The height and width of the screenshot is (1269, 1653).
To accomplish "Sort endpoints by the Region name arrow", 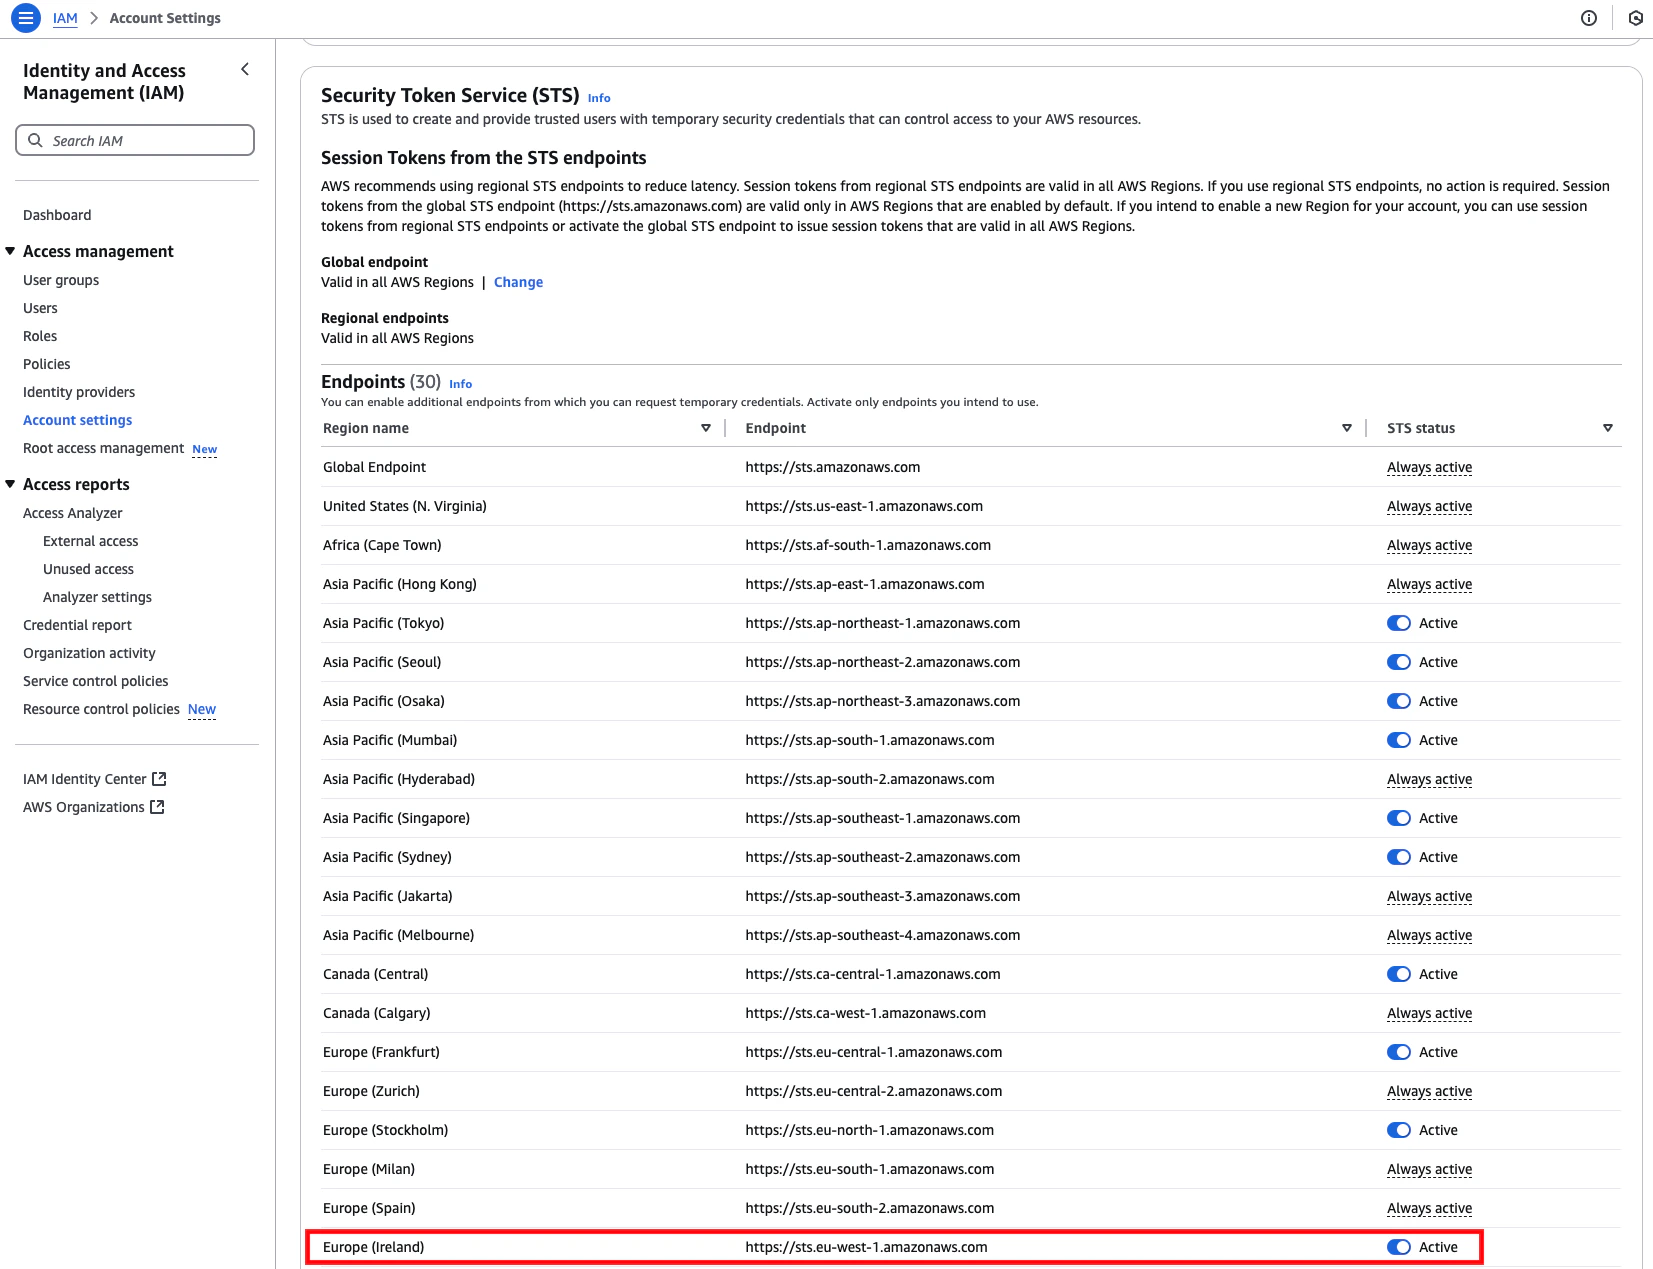I will click(706, 428).
